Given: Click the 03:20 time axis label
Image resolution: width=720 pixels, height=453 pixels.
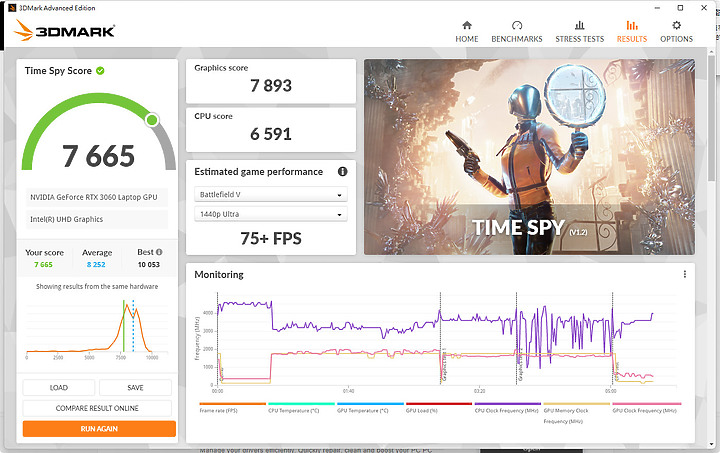Looking at the screenshot, I should pyautogui.click(x=479, y=391).
